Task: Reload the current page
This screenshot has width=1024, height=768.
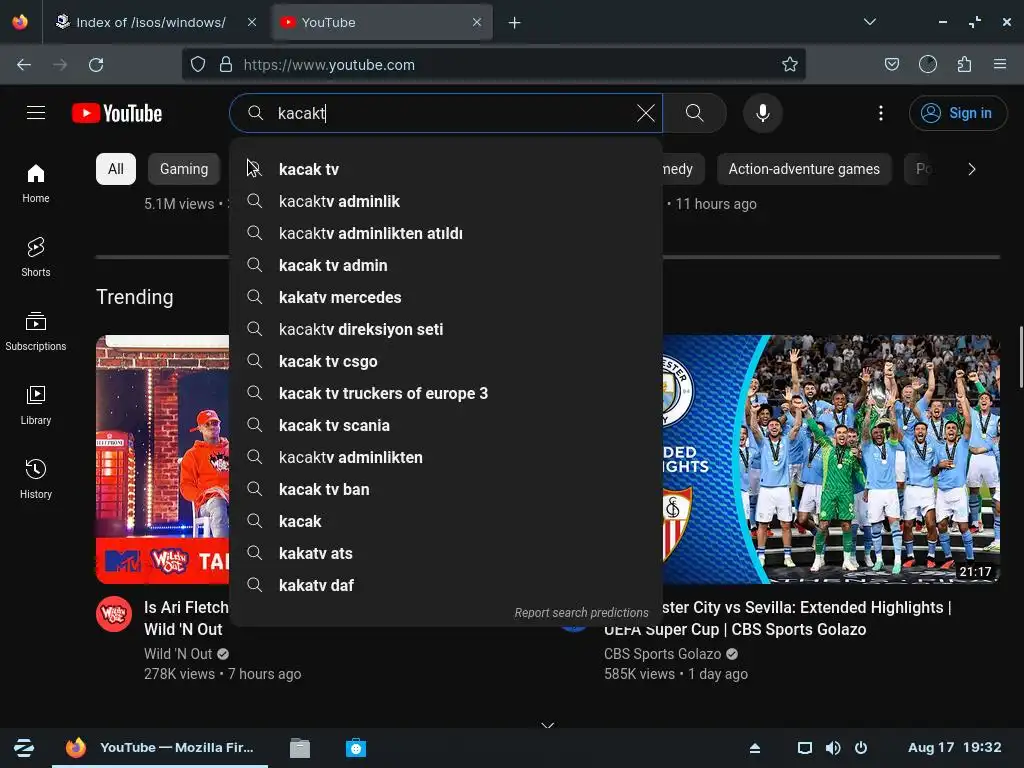Action: tap(96, 65)
